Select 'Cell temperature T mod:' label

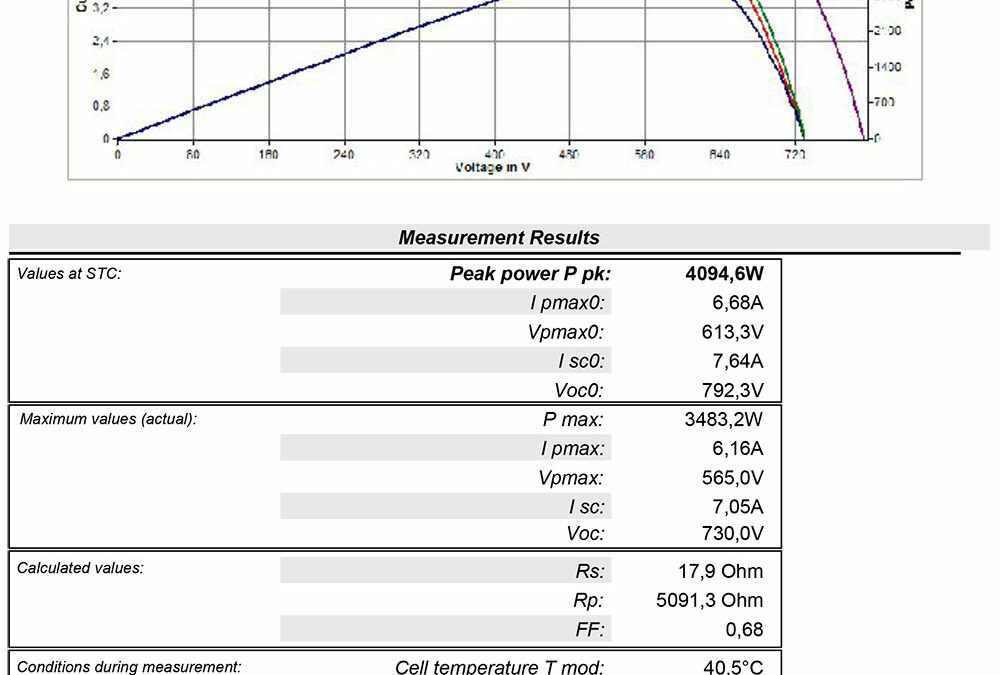[x=499, y=667]
